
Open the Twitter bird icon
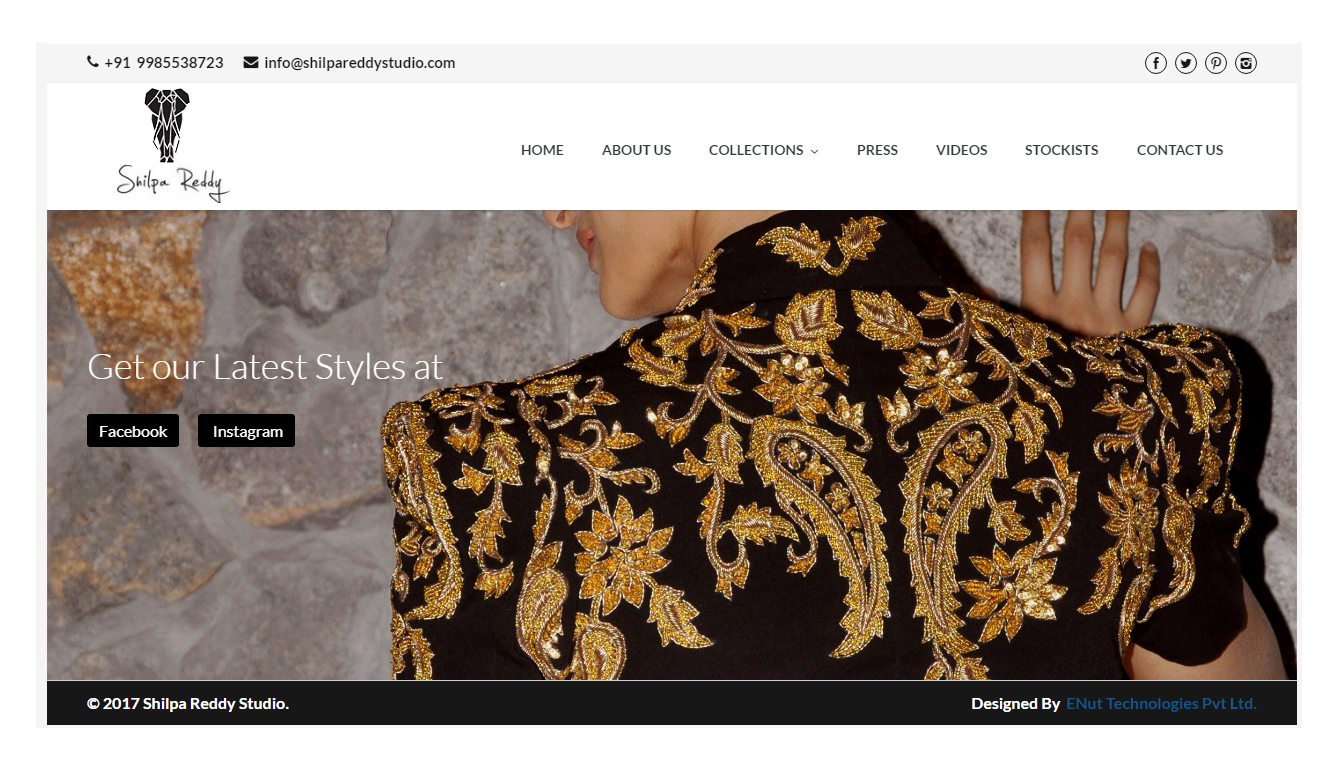[x=1185, y=63]
